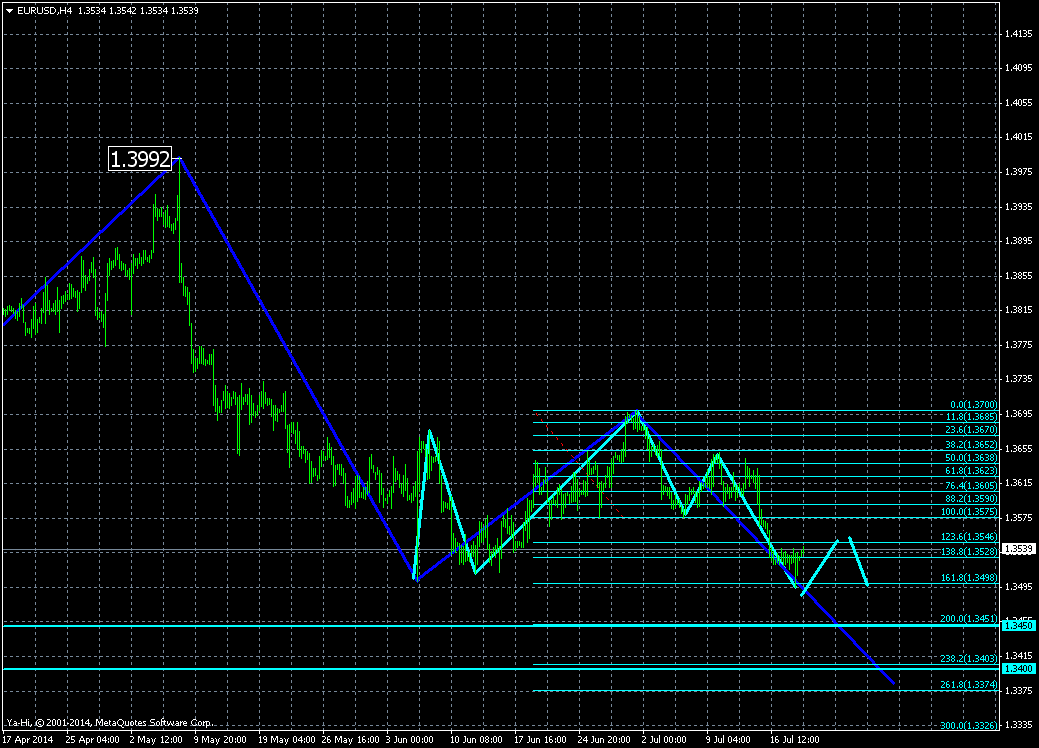Click the 17 Apr 2014 date label

pyautogui.click(x=28, y=739)
